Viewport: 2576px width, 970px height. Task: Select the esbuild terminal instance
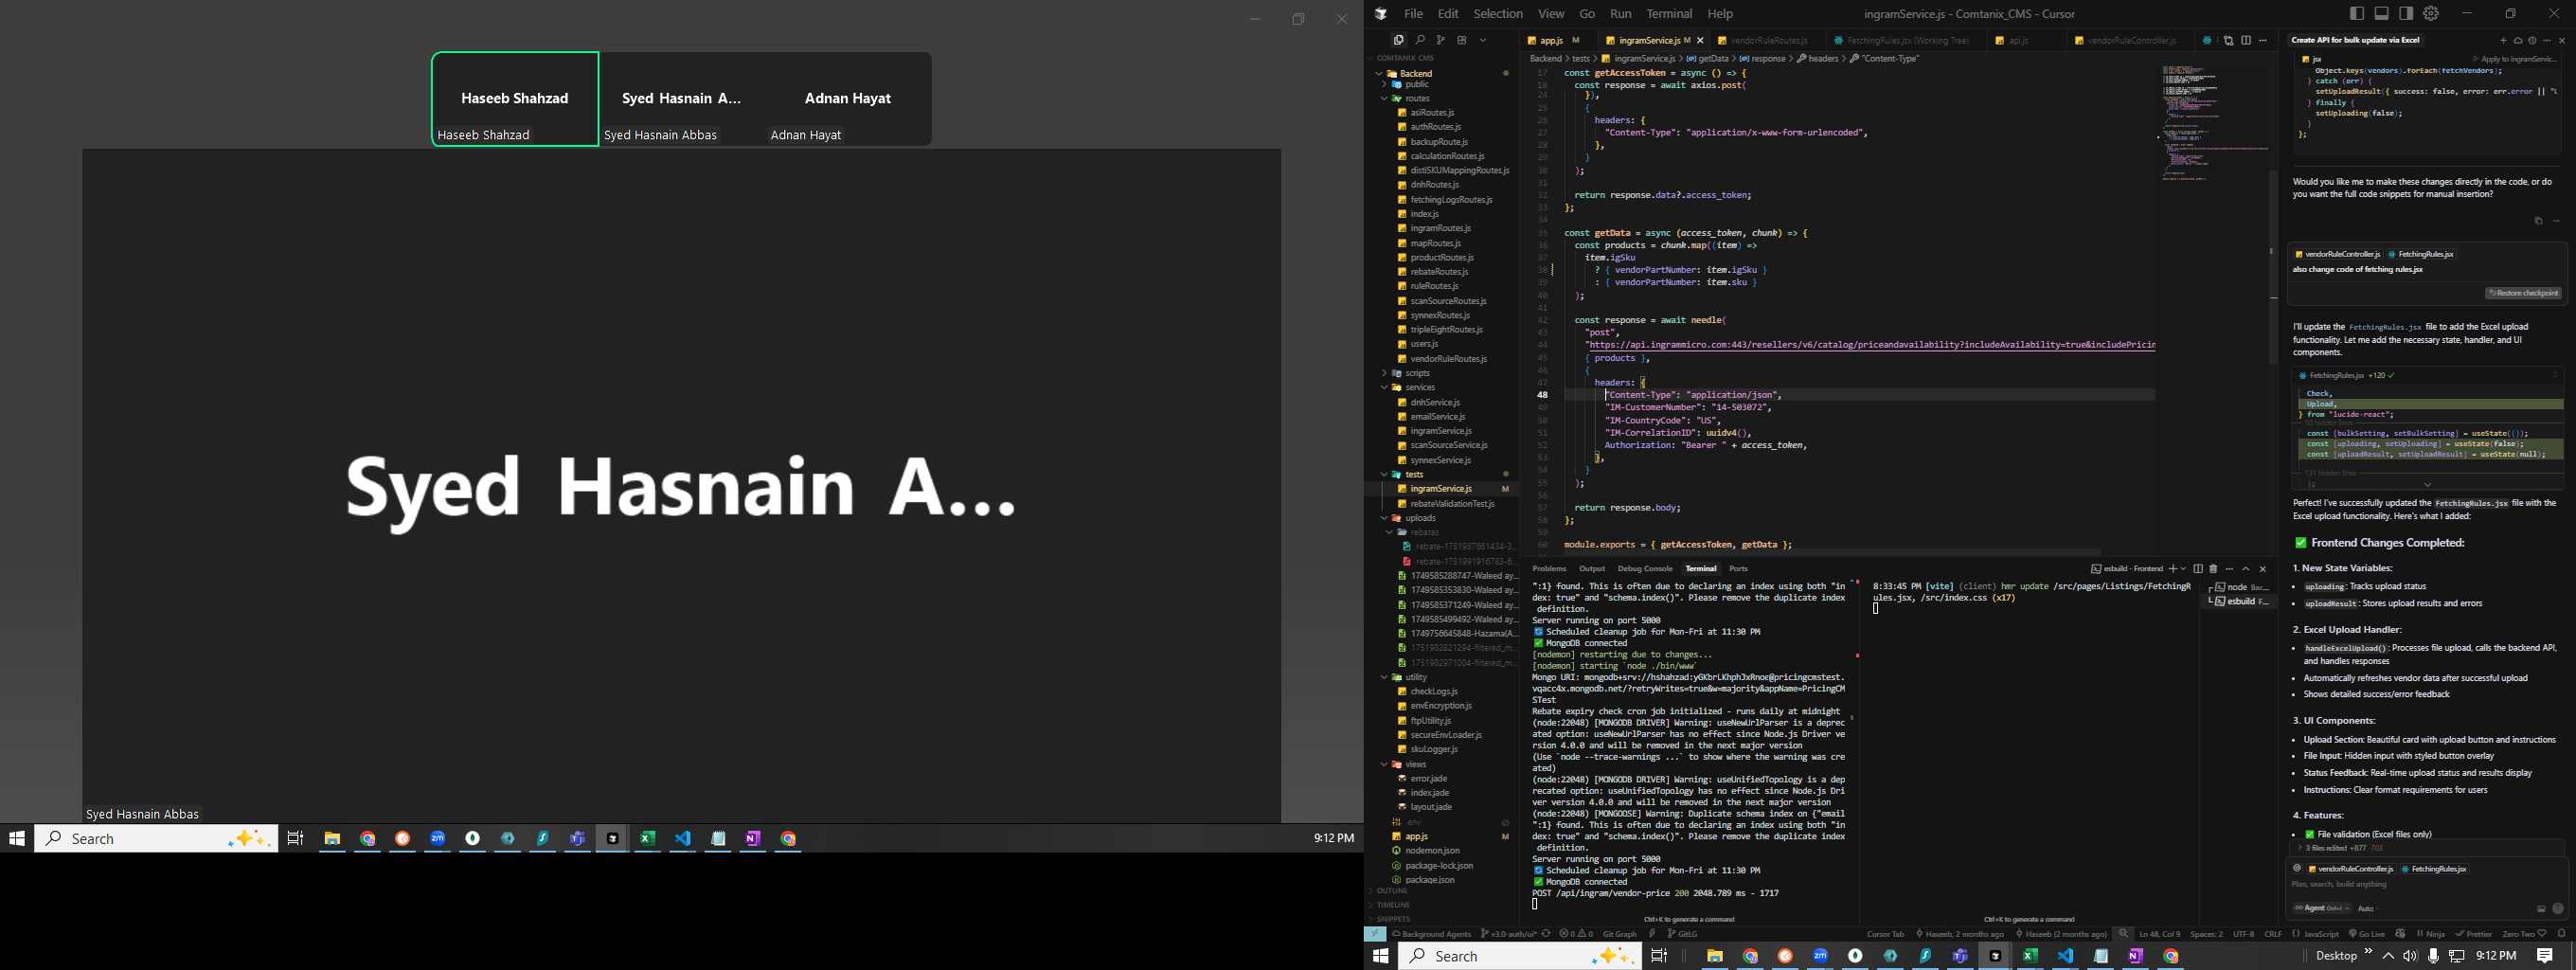(2241, 601)
